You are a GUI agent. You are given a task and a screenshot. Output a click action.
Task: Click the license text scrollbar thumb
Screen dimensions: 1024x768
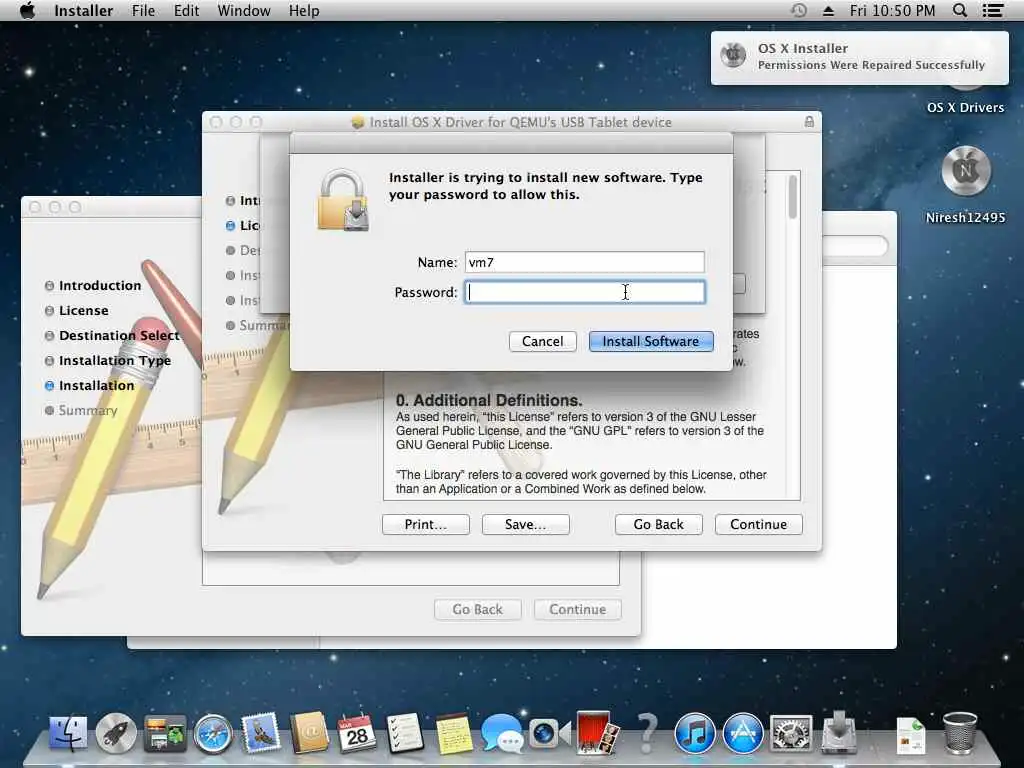(x=793, y=197)
